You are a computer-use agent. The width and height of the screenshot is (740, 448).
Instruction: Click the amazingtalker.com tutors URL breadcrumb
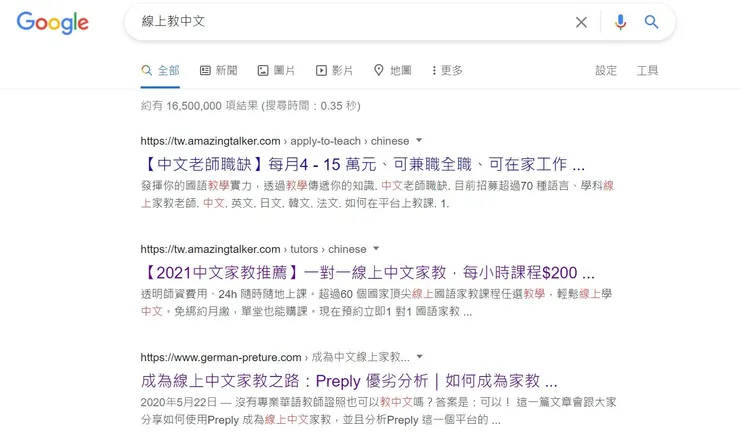(x=253, y=249)
